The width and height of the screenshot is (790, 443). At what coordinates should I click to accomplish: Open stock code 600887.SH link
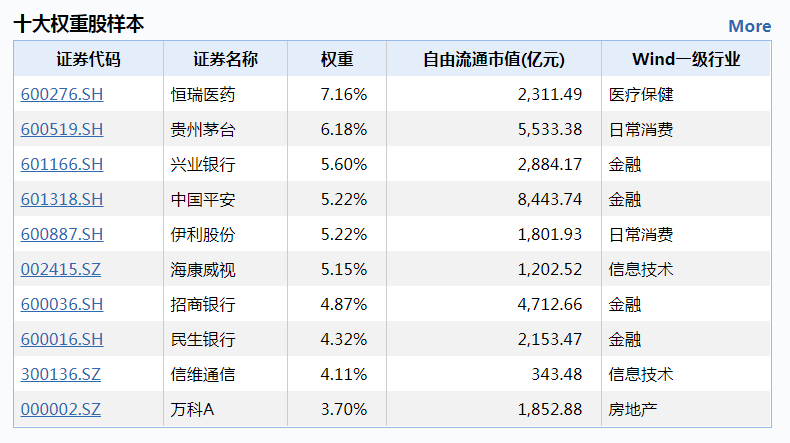(x=62, y=234)
